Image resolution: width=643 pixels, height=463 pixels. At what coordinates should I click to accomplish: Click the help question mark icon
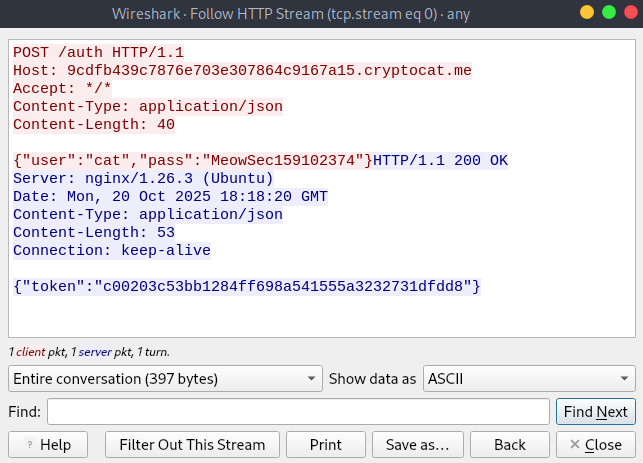(x=30, y=445)
